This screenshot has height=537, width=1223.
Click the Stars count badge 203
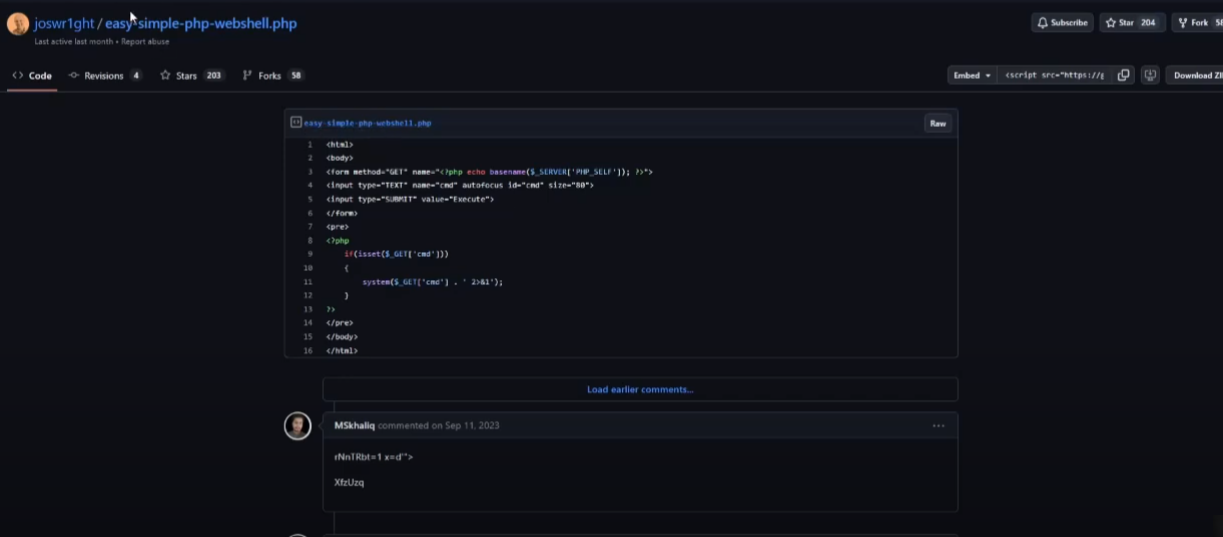click(214, 76)
